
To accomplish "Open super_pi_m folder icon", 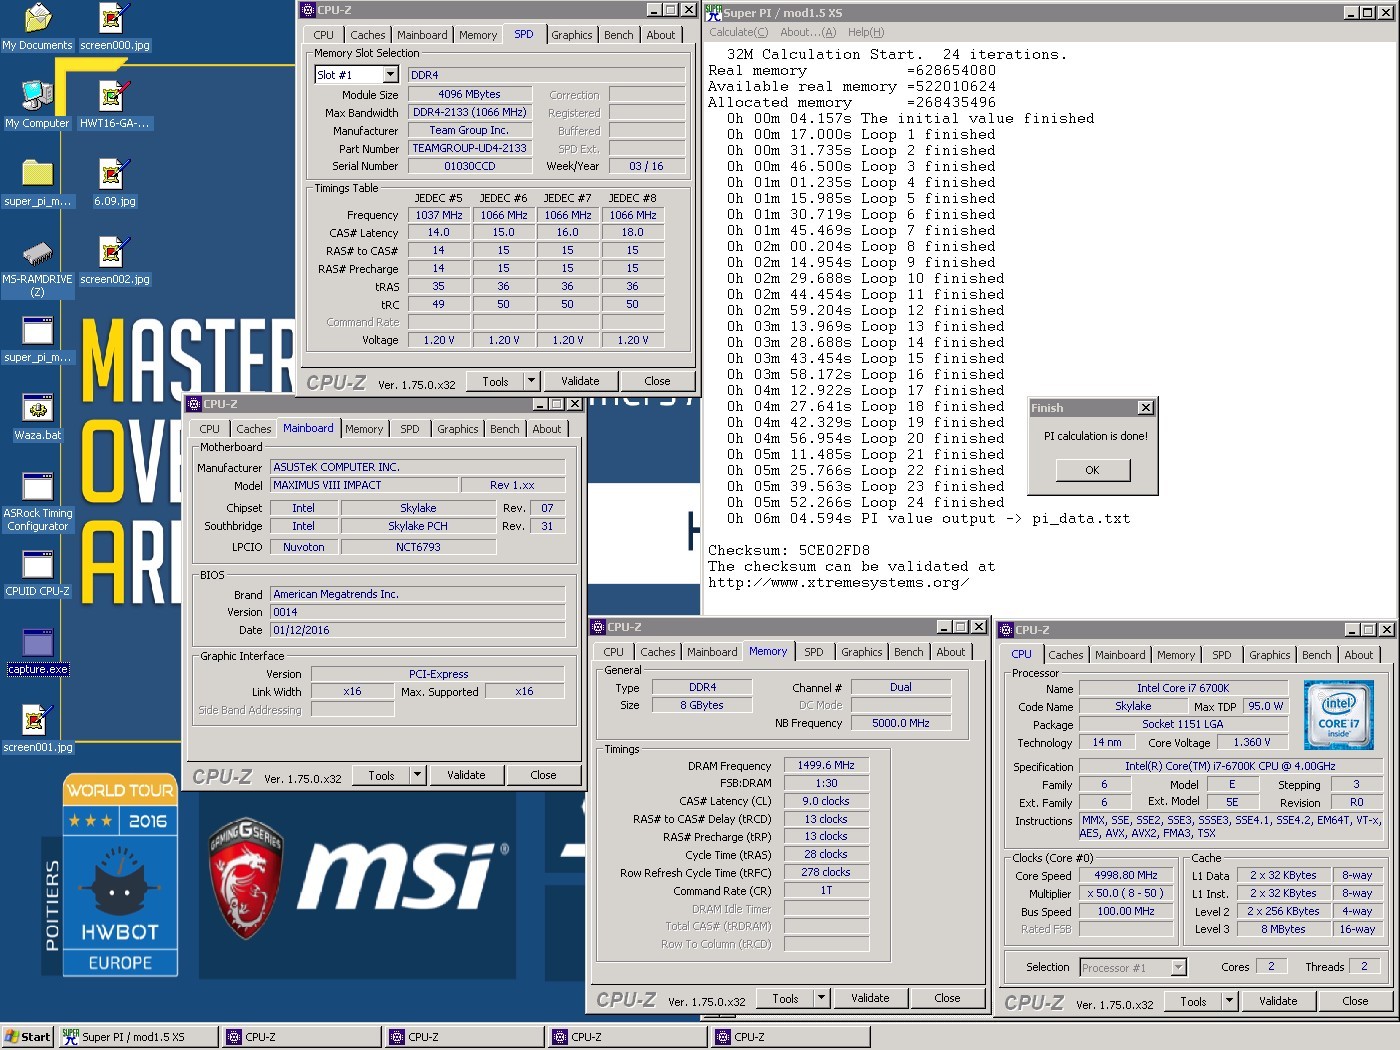I will tap(37, 174).
